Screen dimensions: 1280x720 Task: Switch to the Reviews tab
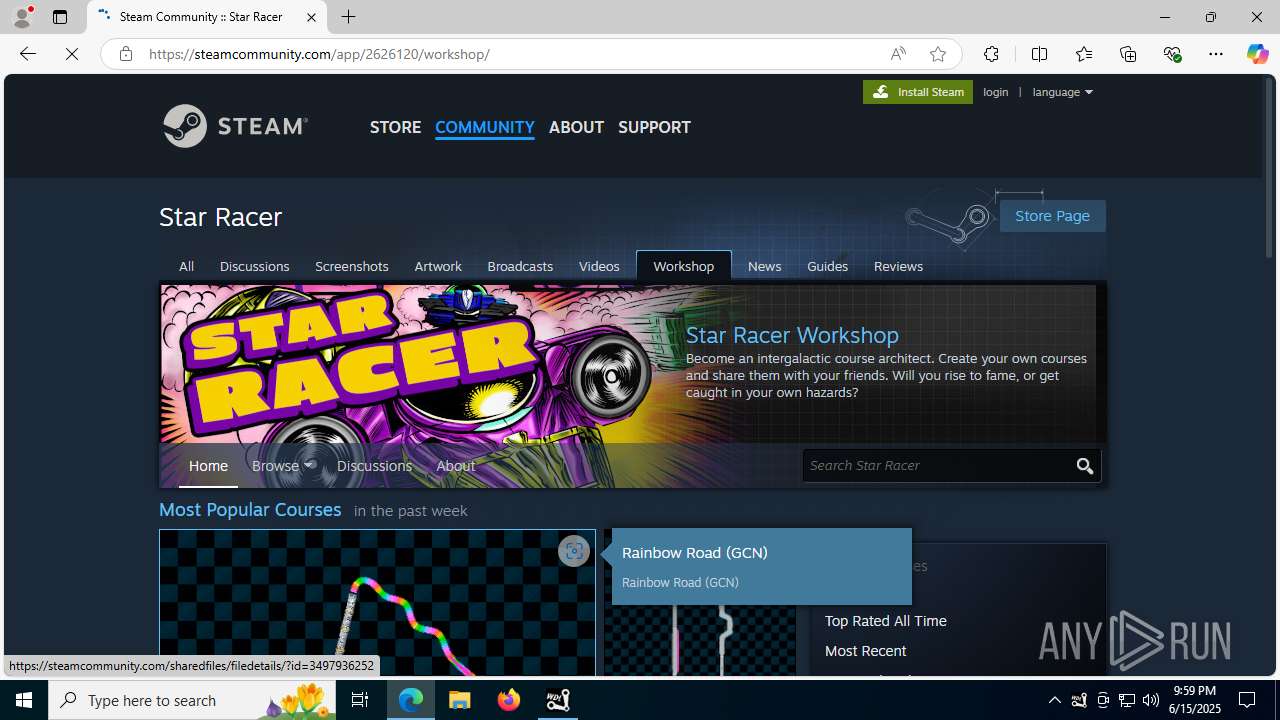[898, 266]
